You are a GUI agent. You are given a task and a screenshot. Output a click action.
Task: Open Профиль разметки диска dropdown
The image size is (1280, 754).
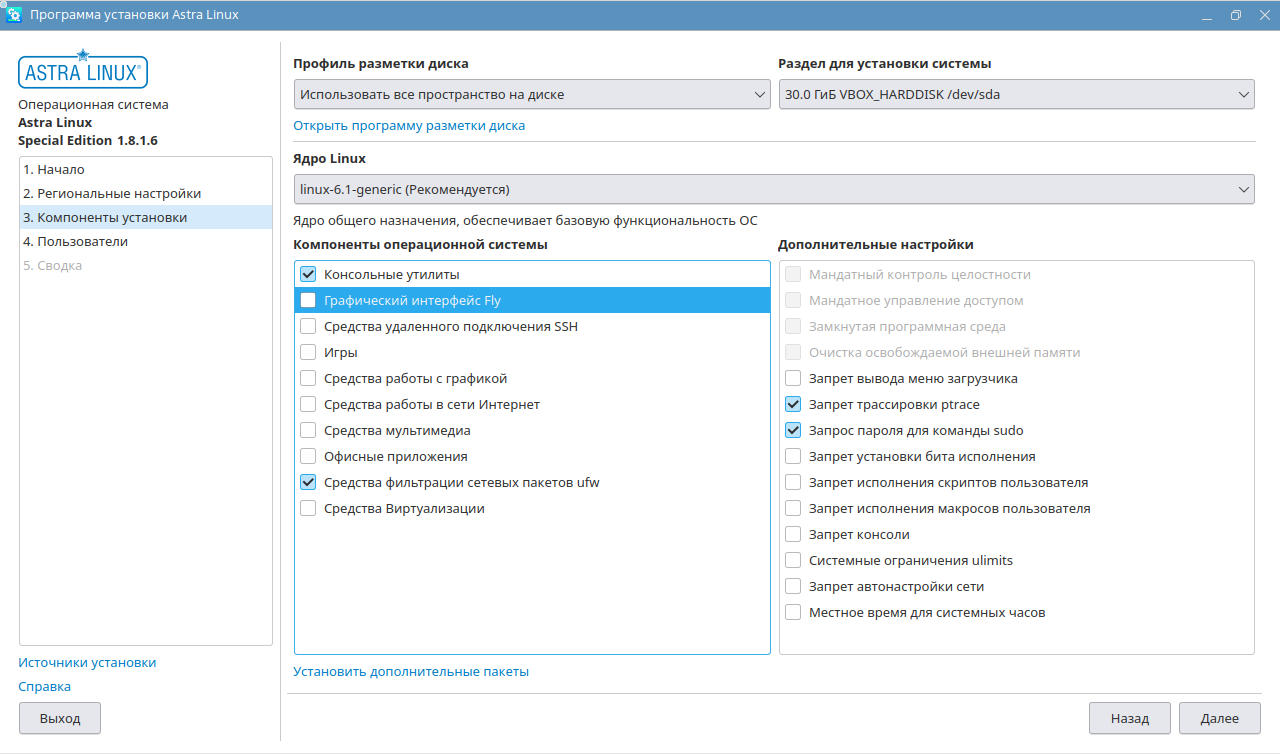(531, 95)
